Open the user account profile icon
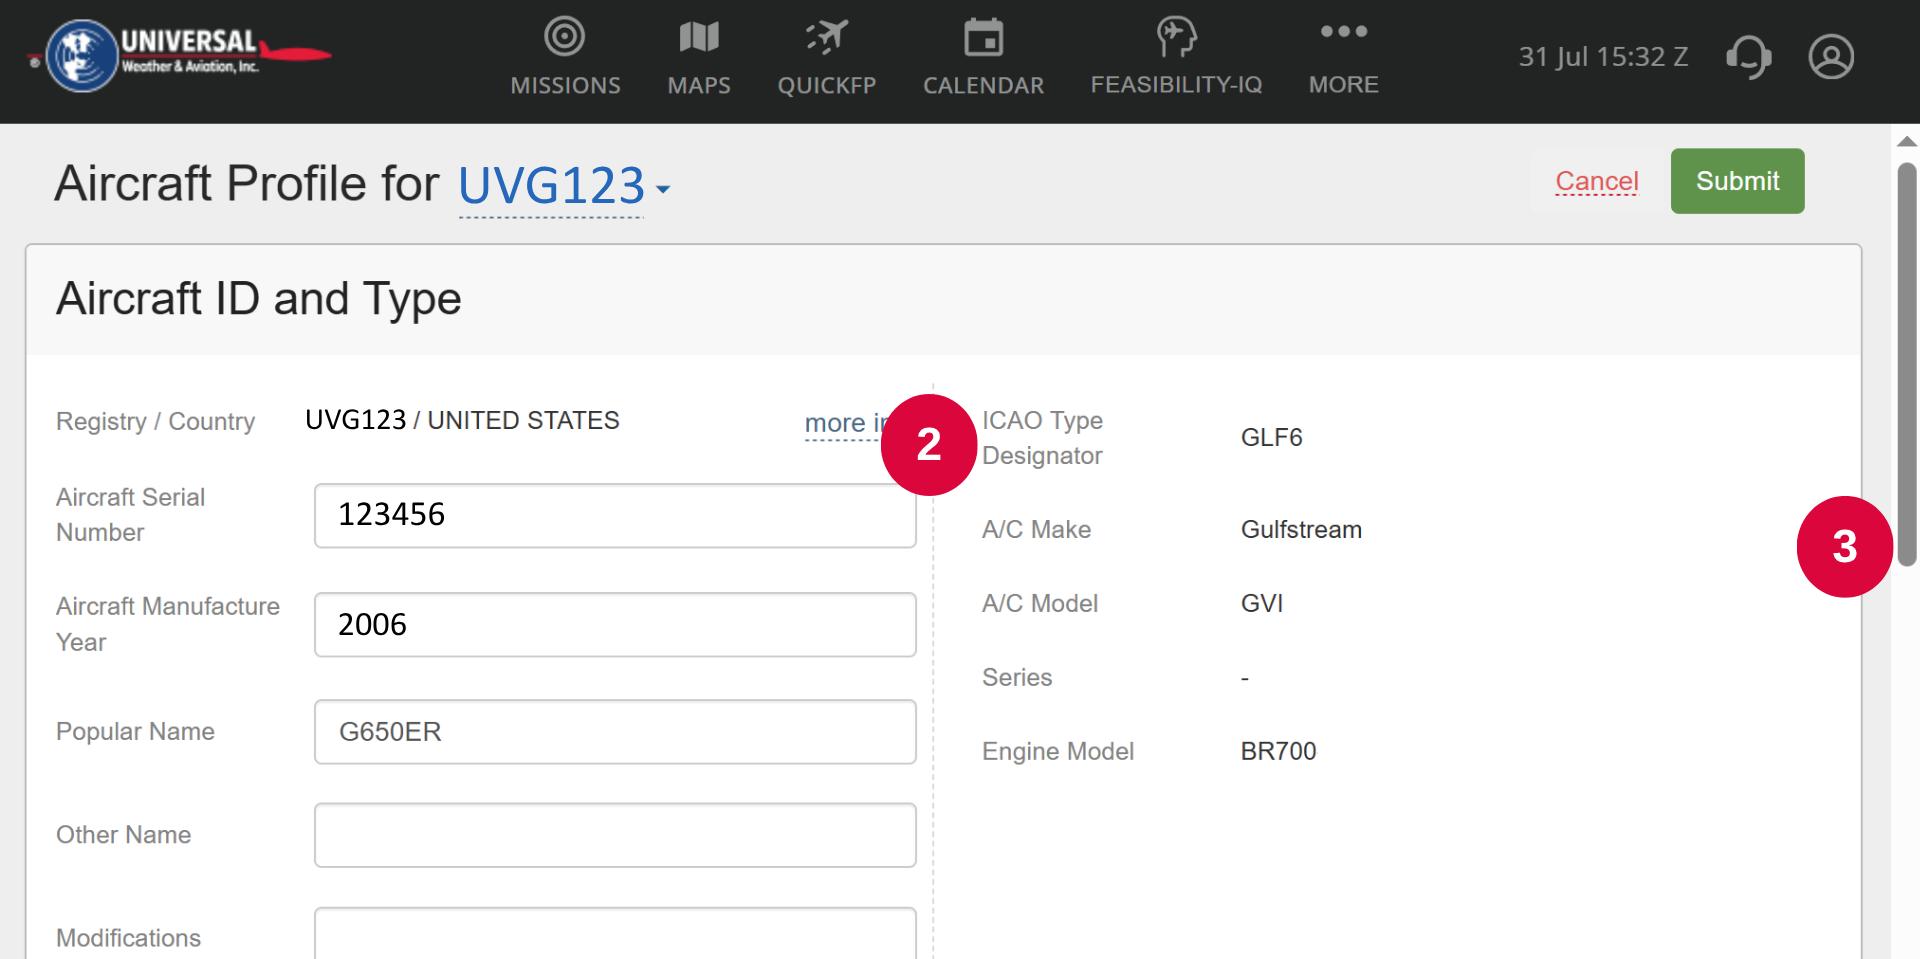The image size is (1920, 959). point(1831,56)
